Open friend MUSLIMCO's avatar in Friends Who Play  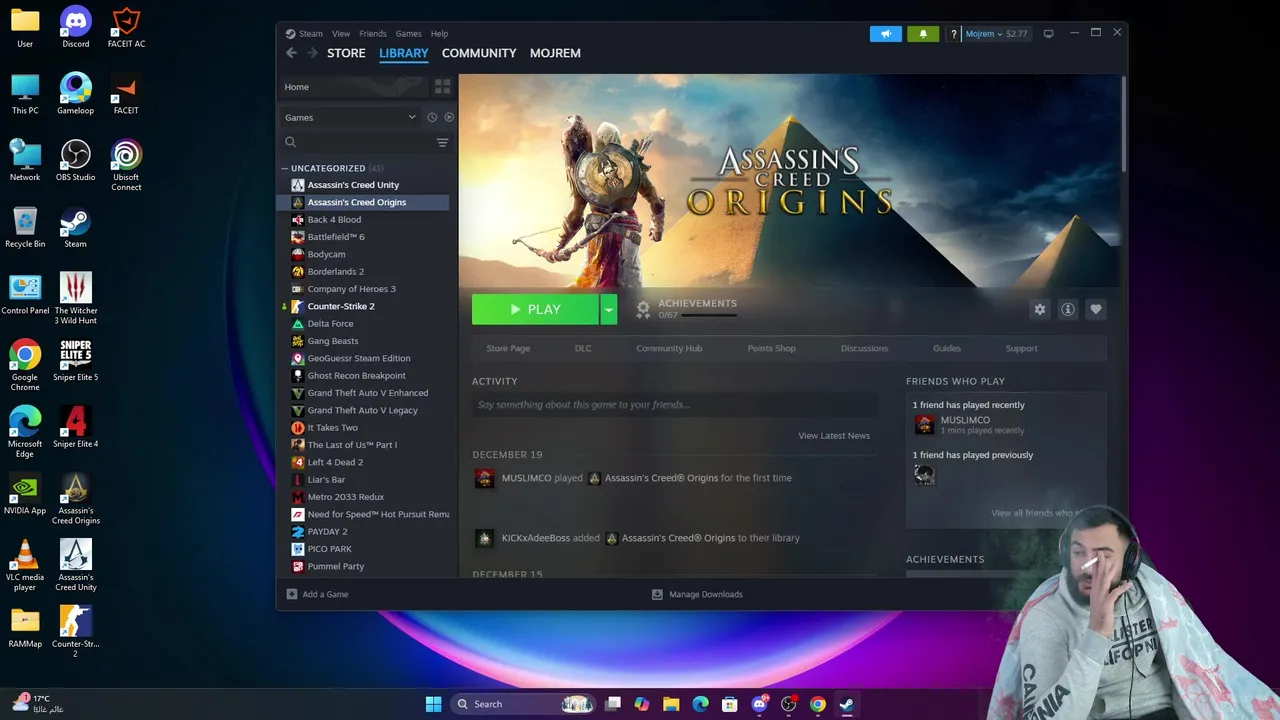coord(924,425)
